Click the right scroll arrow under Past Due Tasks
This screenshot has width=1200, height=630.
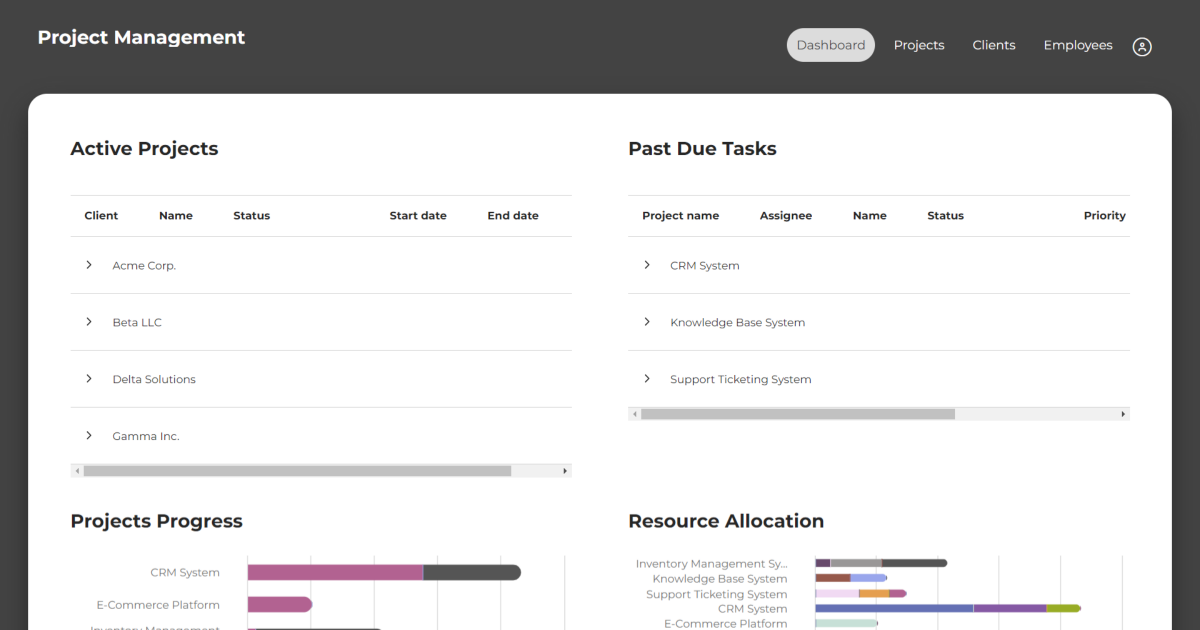tap(1123, 413)
